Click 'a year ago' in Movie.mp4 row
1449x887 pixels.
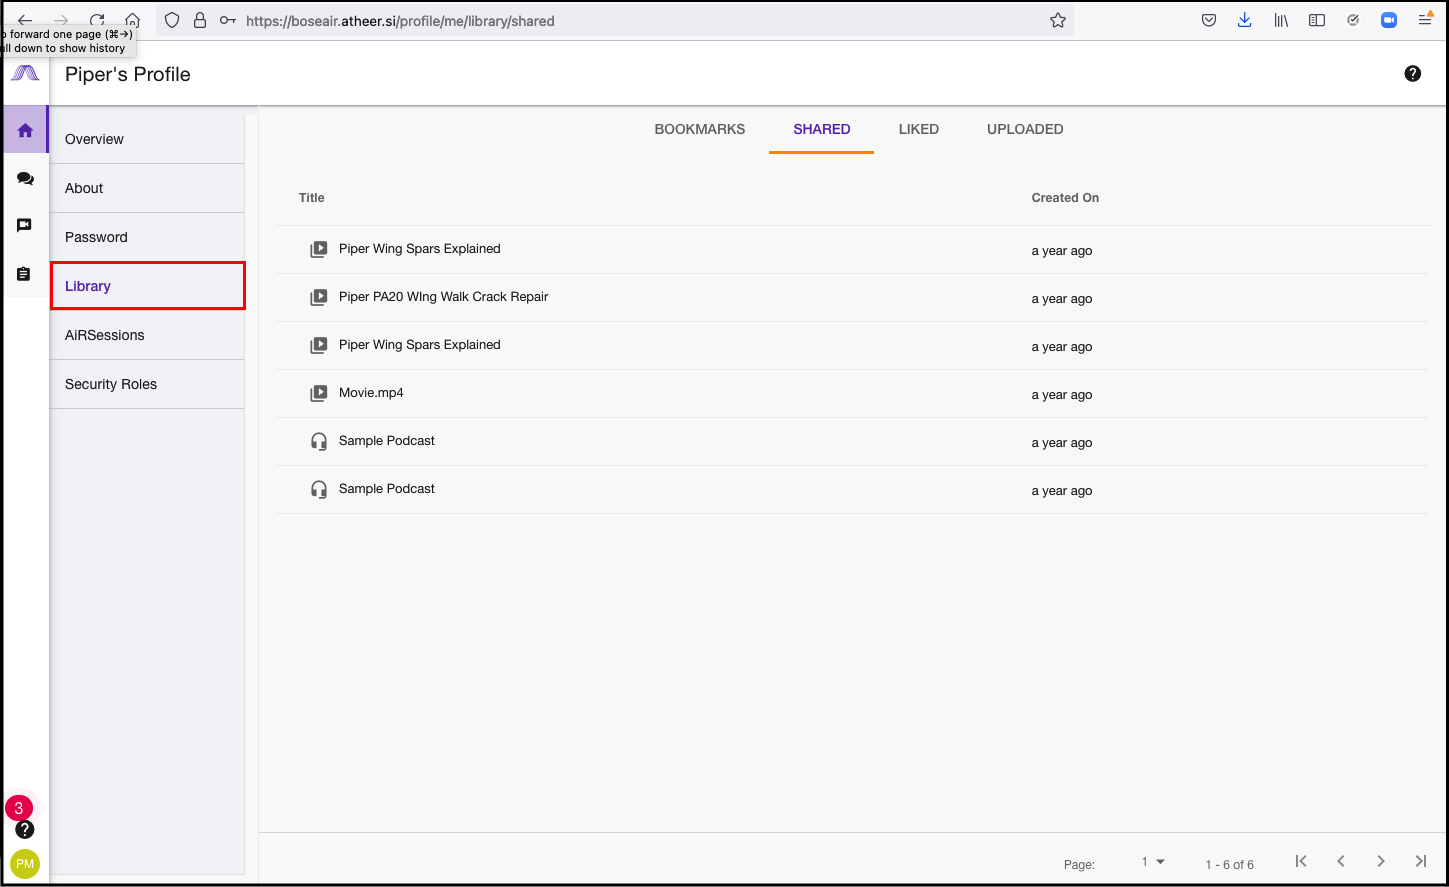tap(1062, 395)
